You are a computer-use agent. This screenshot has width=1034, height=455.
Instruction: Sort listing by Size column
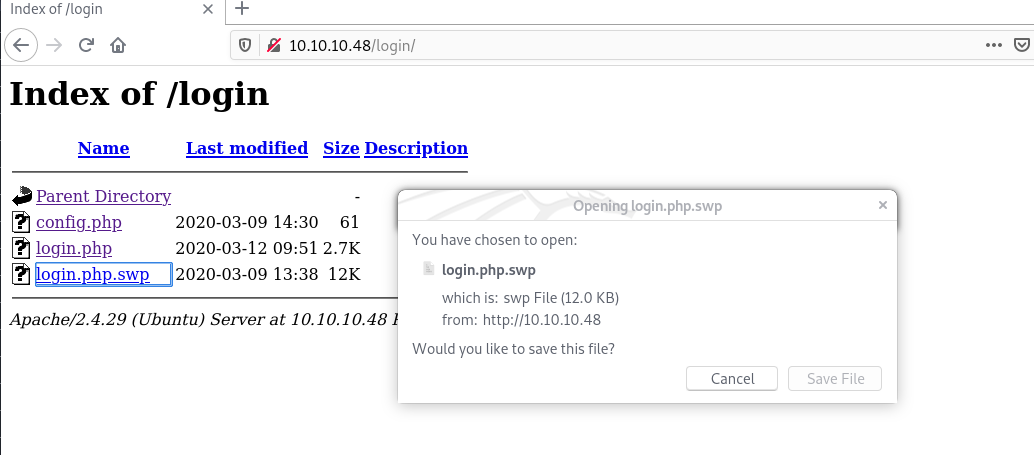point(341,148)
